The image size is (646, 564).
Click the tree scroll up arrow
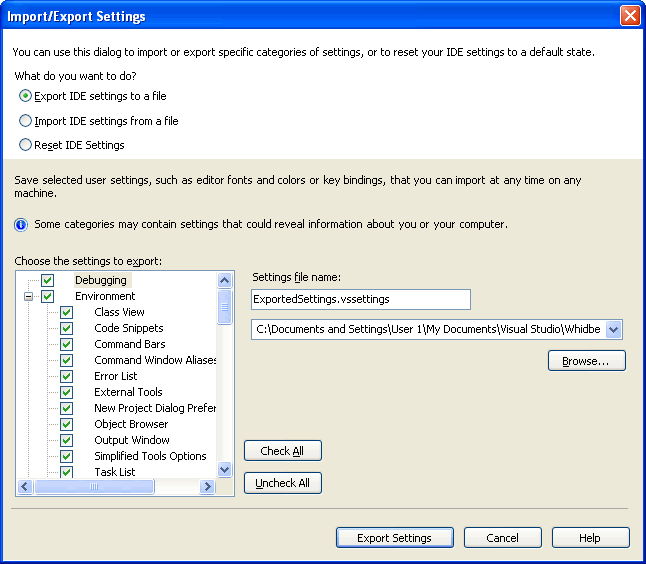225,281
